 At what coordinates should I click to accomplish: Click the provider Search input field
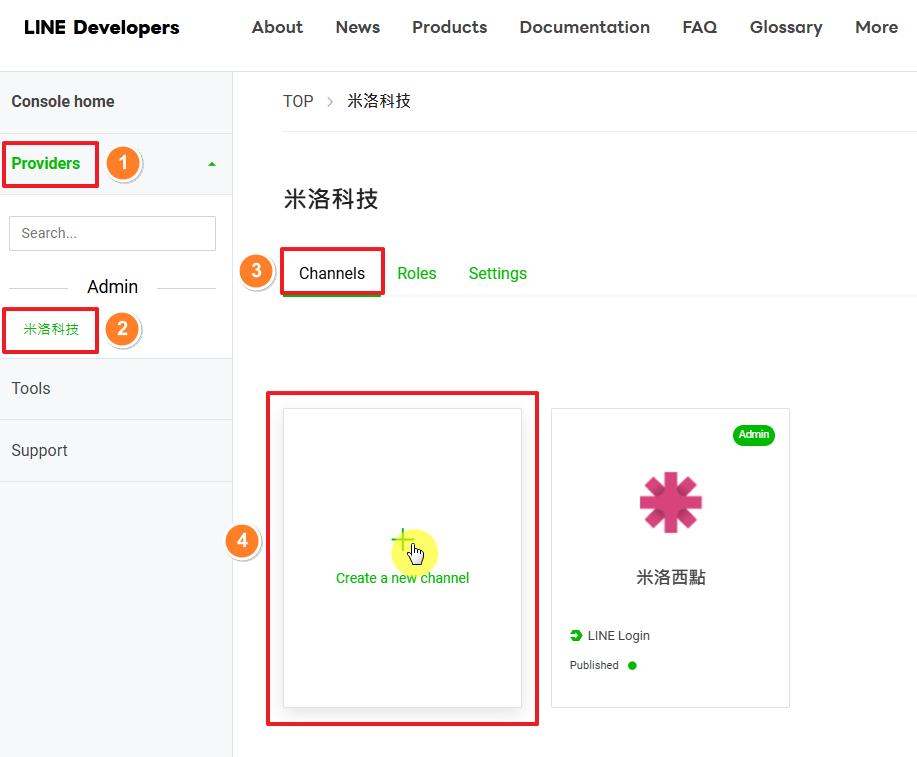click(112, 233)
